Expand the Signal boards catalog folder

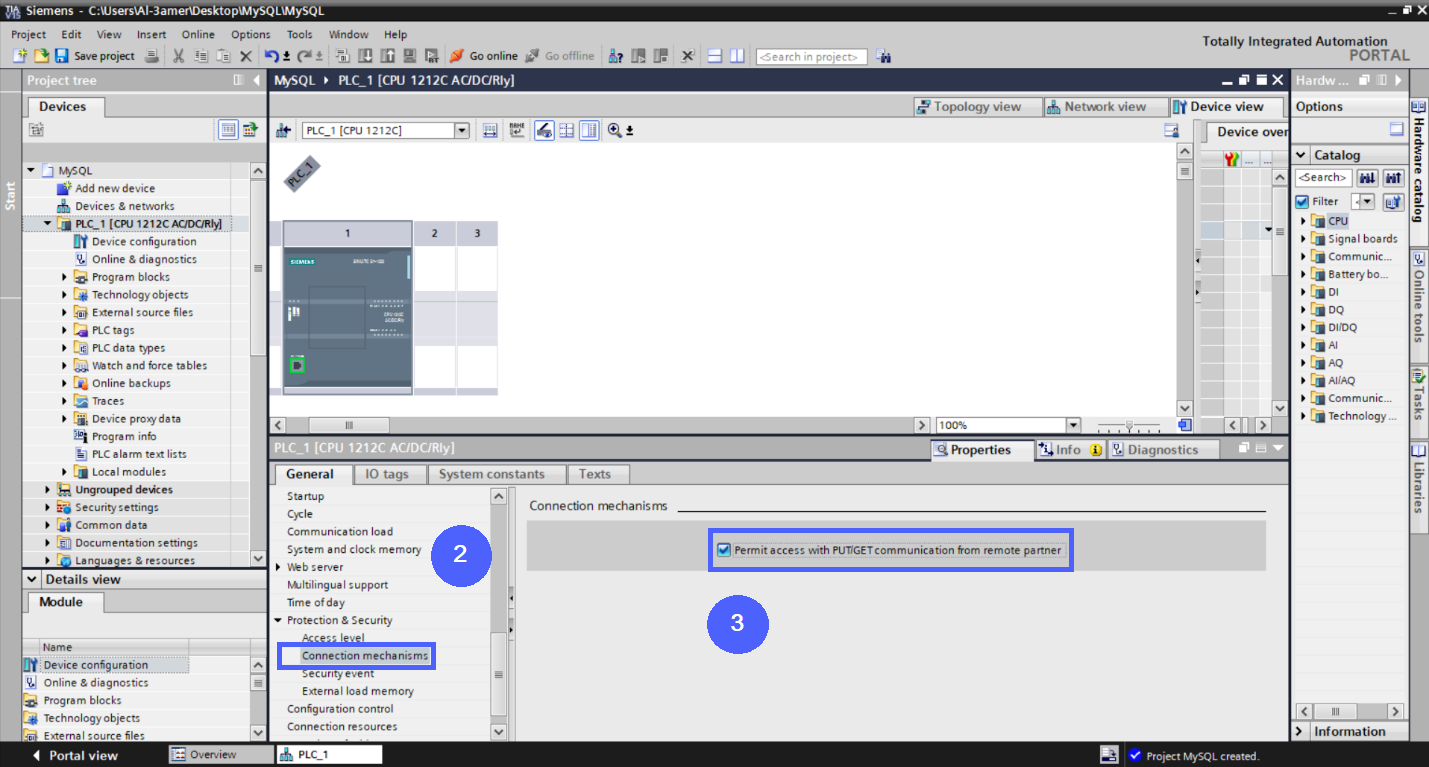pos(1303,239)
